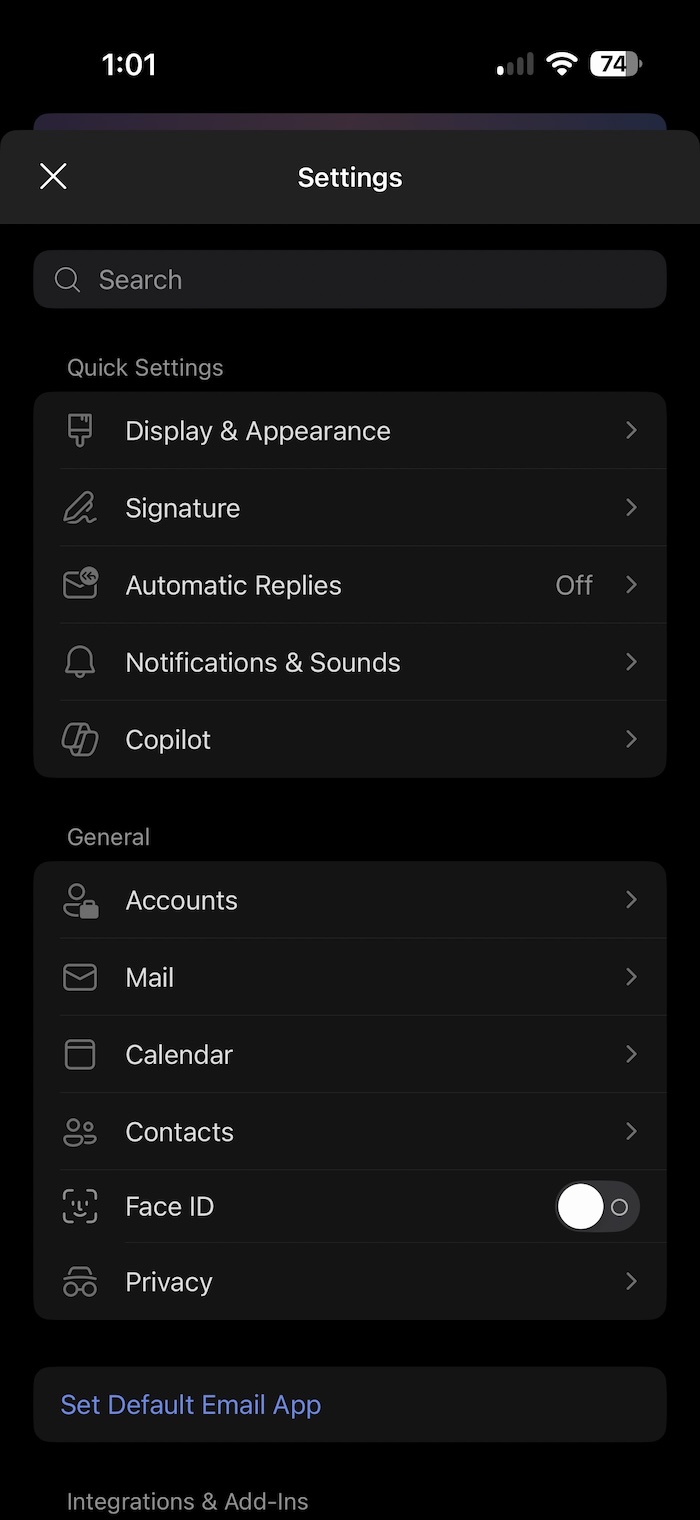Image resolution: width=700 pixels, height=1520 pixels.
Task: Tap the Privacy row label
Action: point(169,1283)
